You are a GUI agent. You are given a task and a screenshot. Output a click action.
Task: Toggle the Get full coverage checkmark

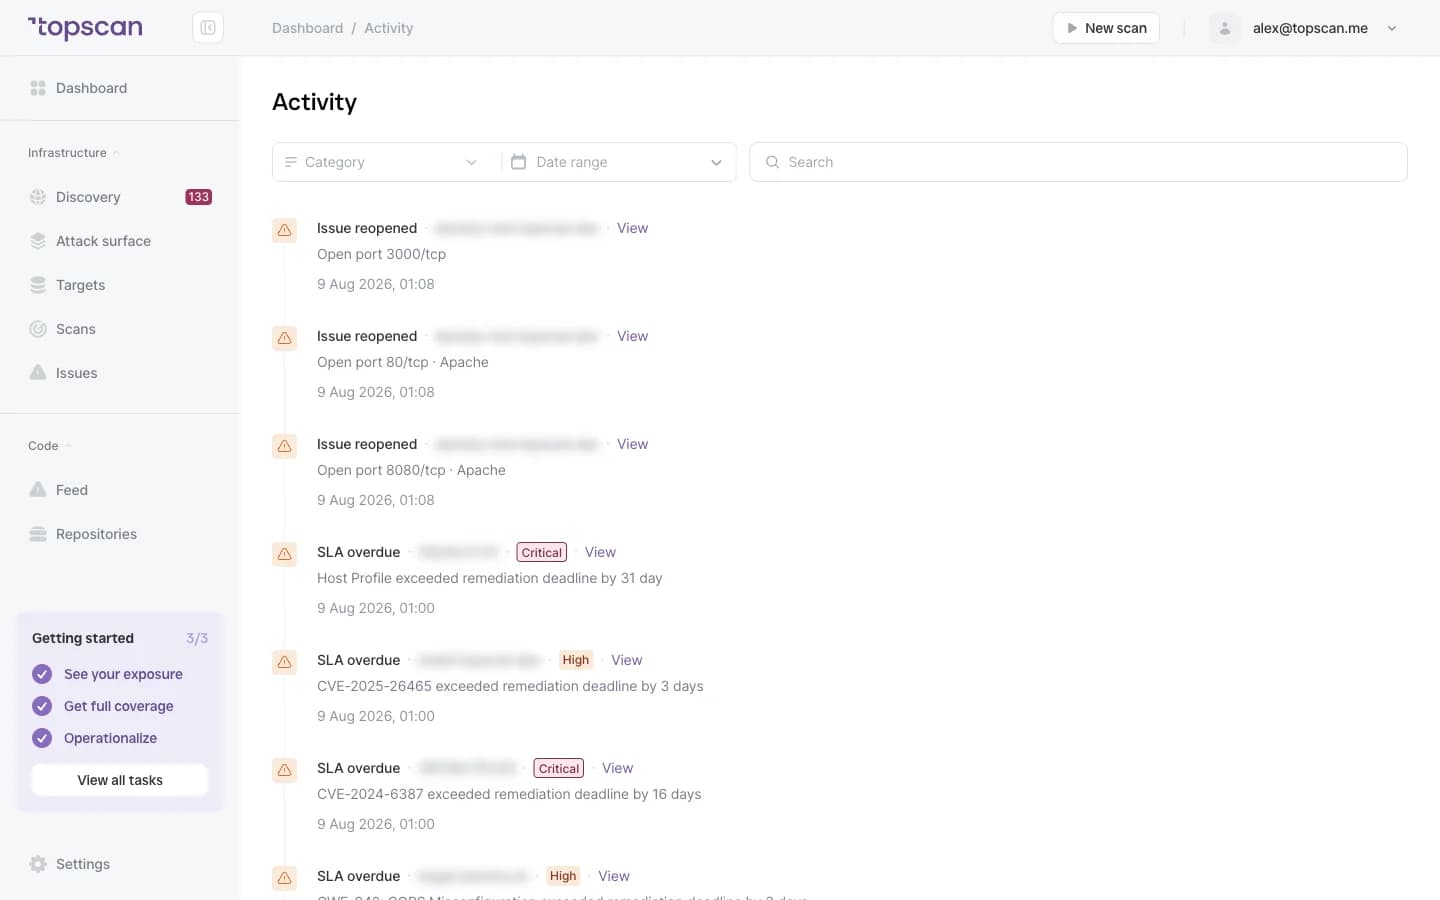[42, 706]
